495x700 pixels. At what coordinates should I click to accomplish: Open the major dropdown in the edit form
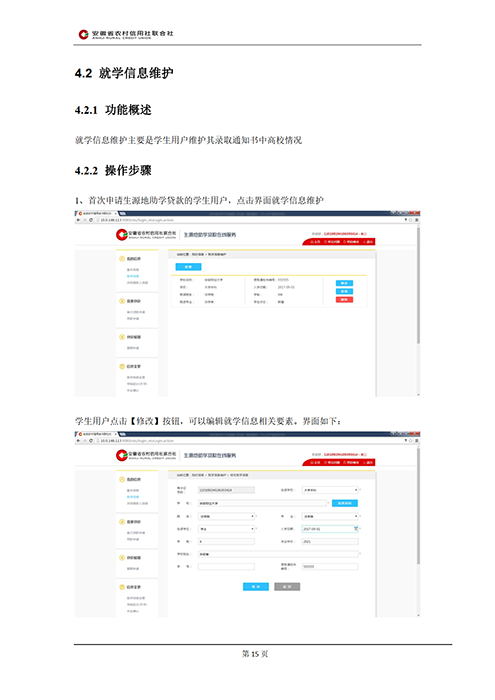(x=330, y=516)
